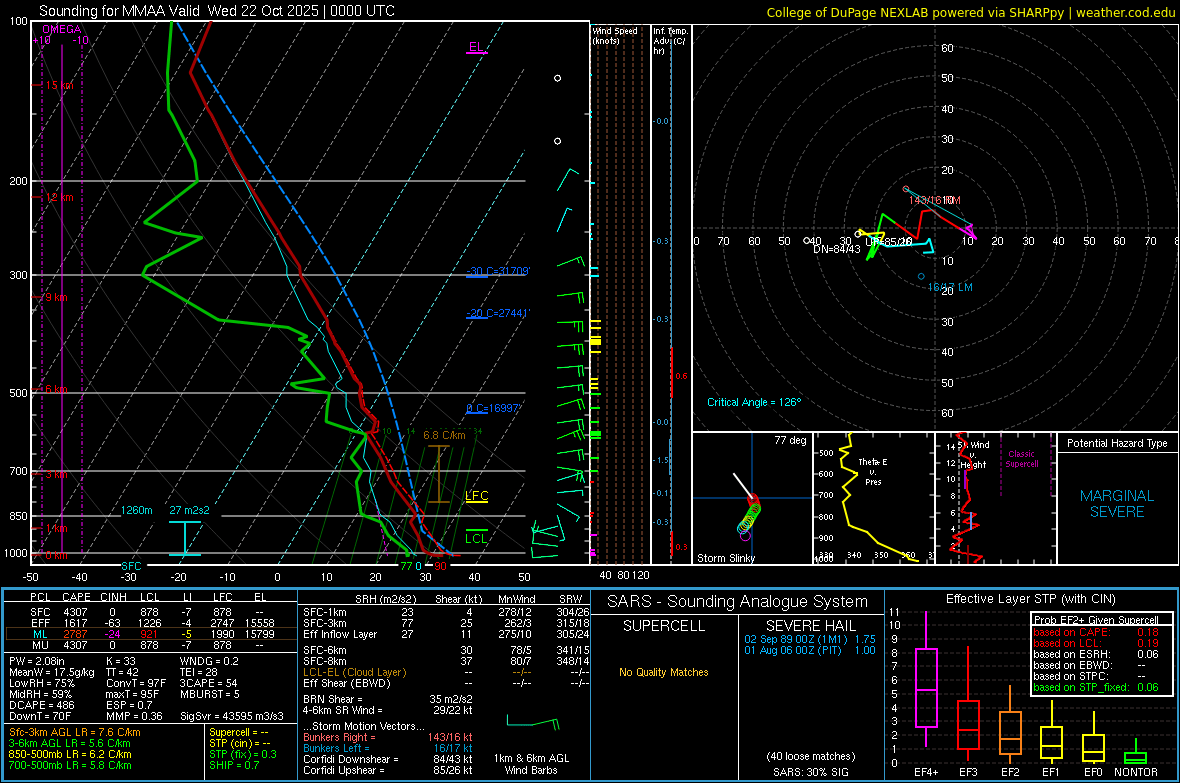This screenshot has width=1180, height=783.
Task: Click the green LCL marker label
Action: pos(476,538)
